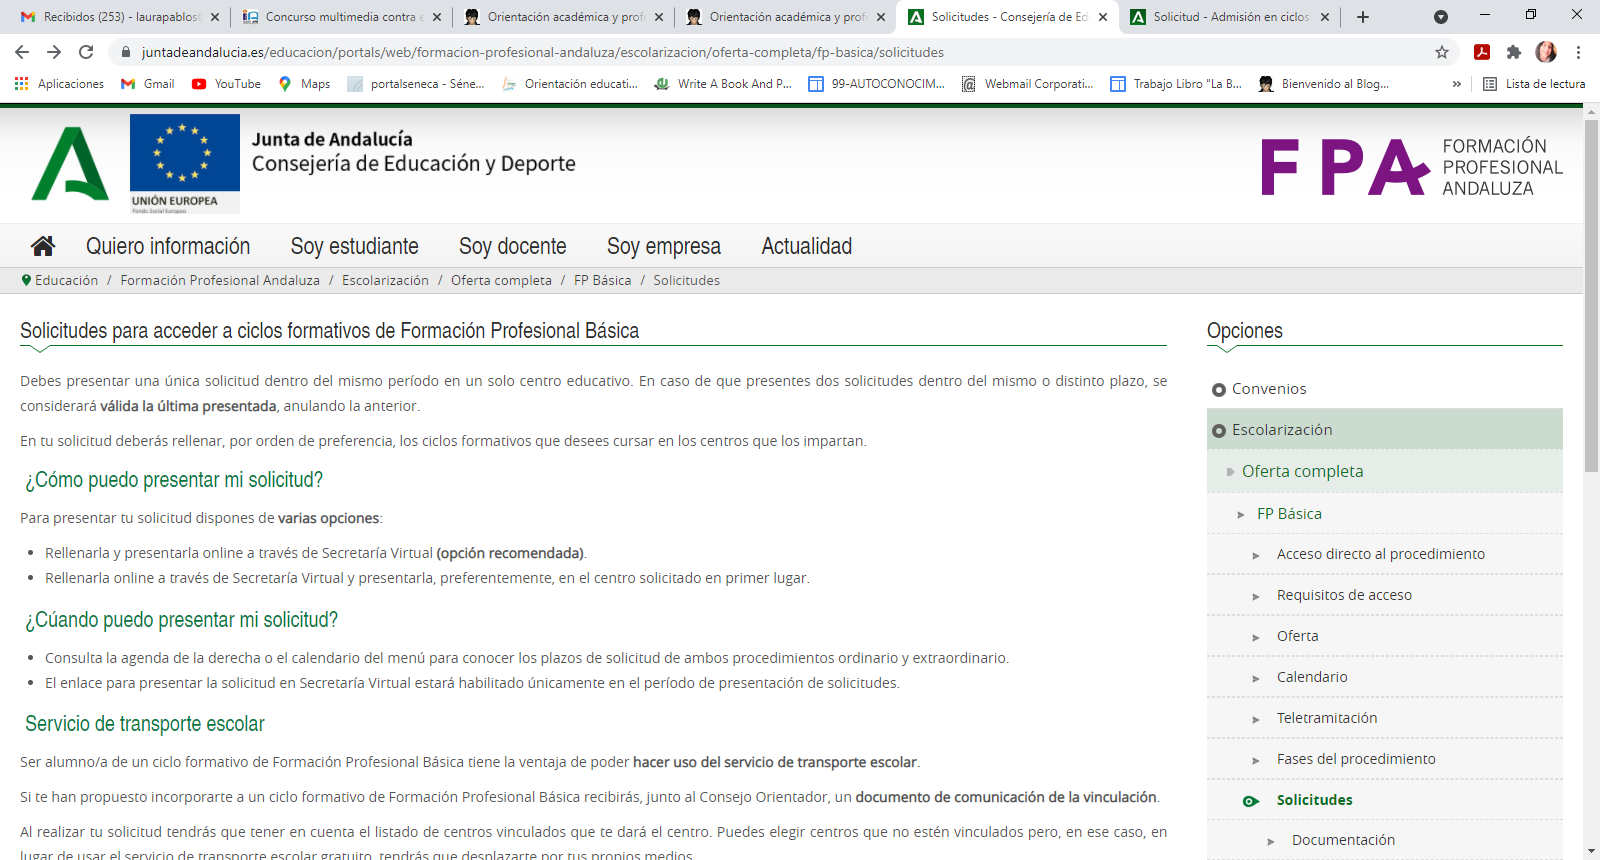Expand Oferta completa in the sidebar
Image resolution: width=1600 pixels, height=860 pixels.
click(1384, 471)
